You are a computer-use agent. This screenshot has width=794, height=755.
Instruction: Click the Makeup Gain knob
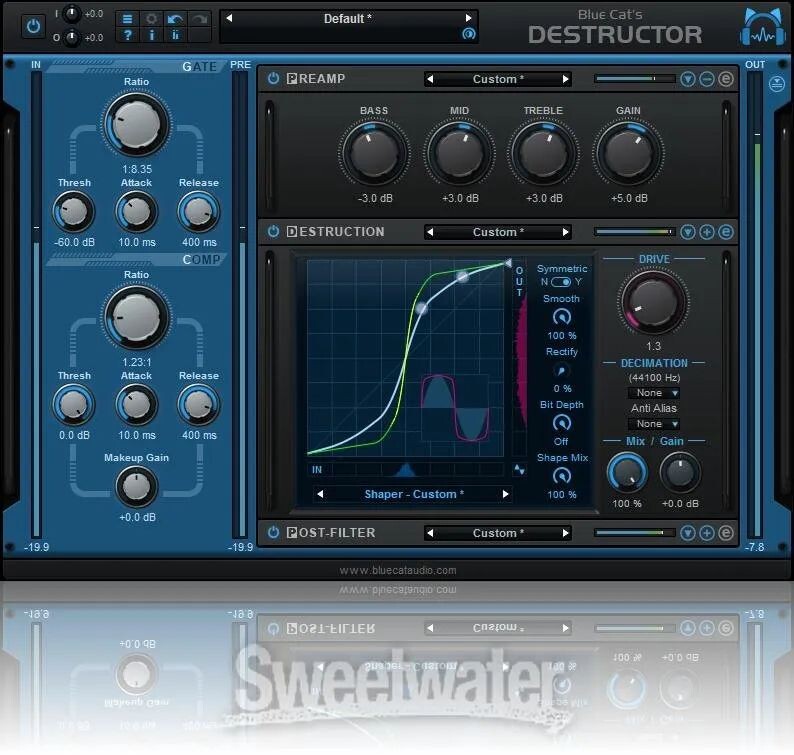(137, 487)
